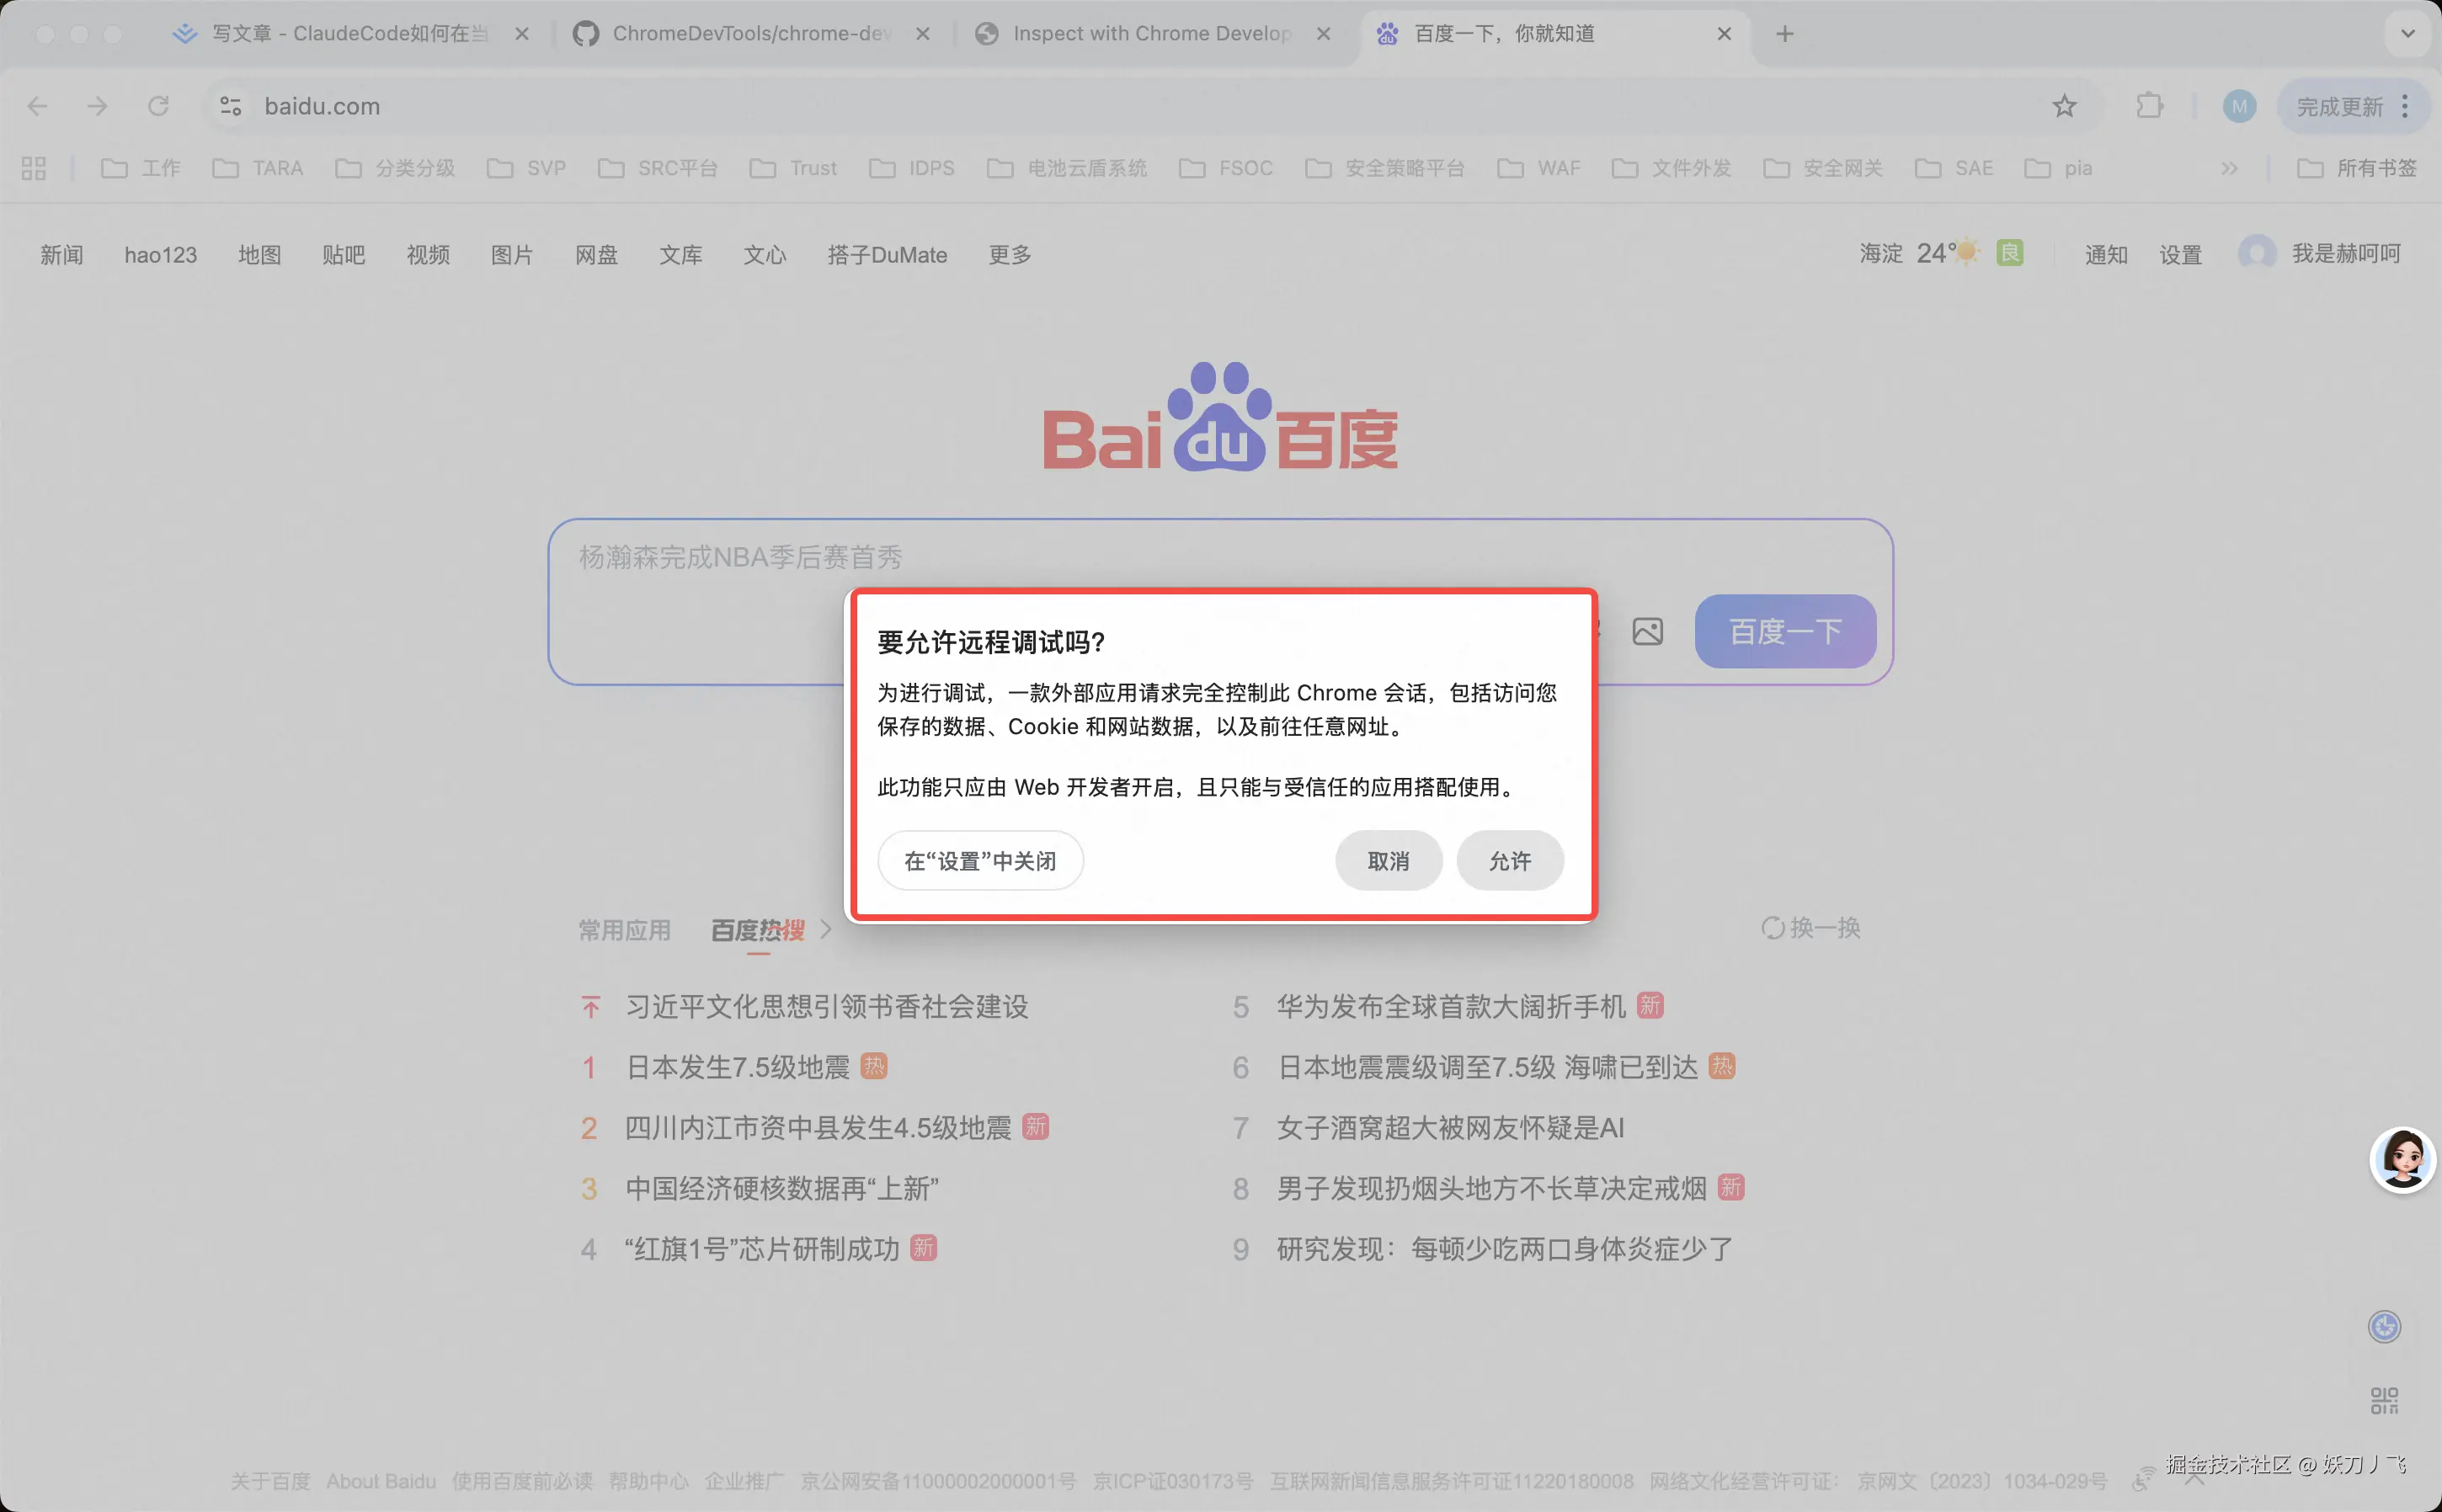Open the apps grid icon in bookmarks bar
This screenshot has height=1512, width=2442.
[x=34, y=168]
